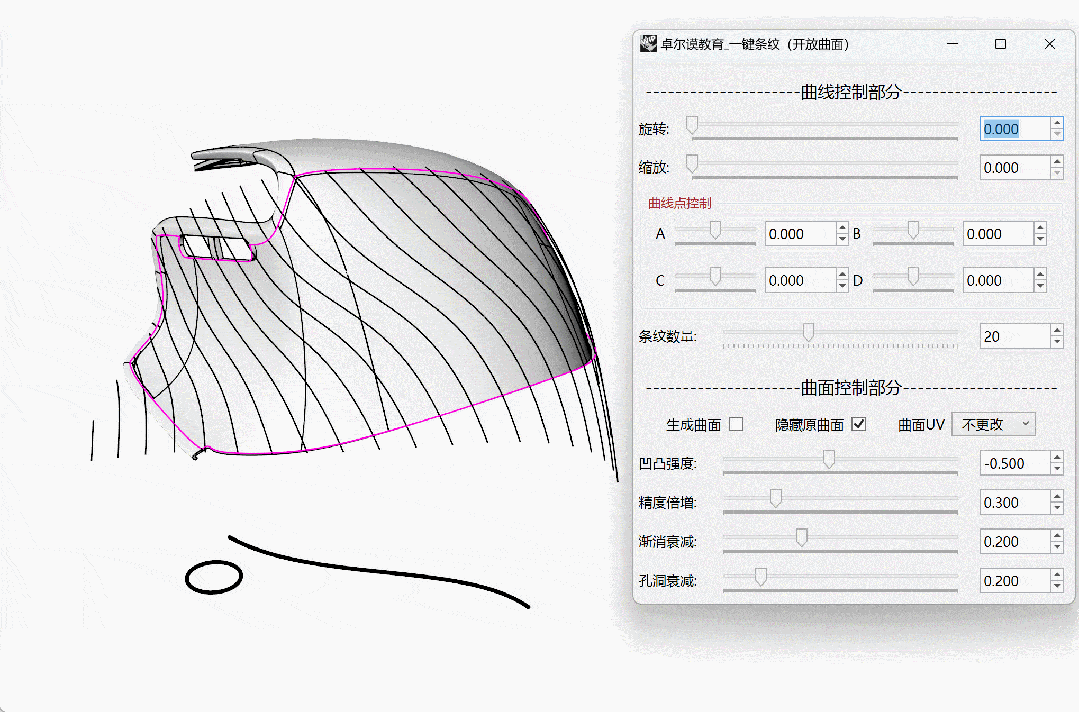Open the 曲面UV dropdown

click(993, 424)
